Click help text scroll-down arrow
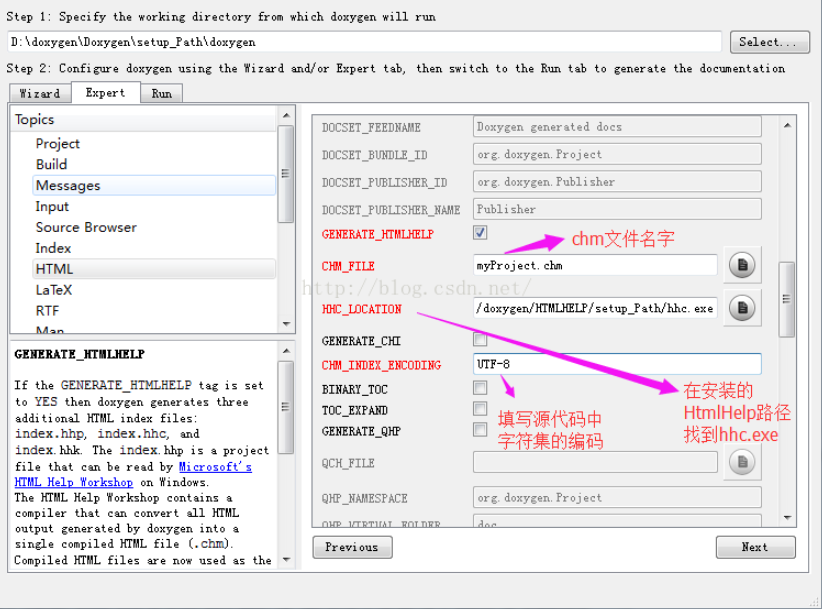 coord(286,560)
